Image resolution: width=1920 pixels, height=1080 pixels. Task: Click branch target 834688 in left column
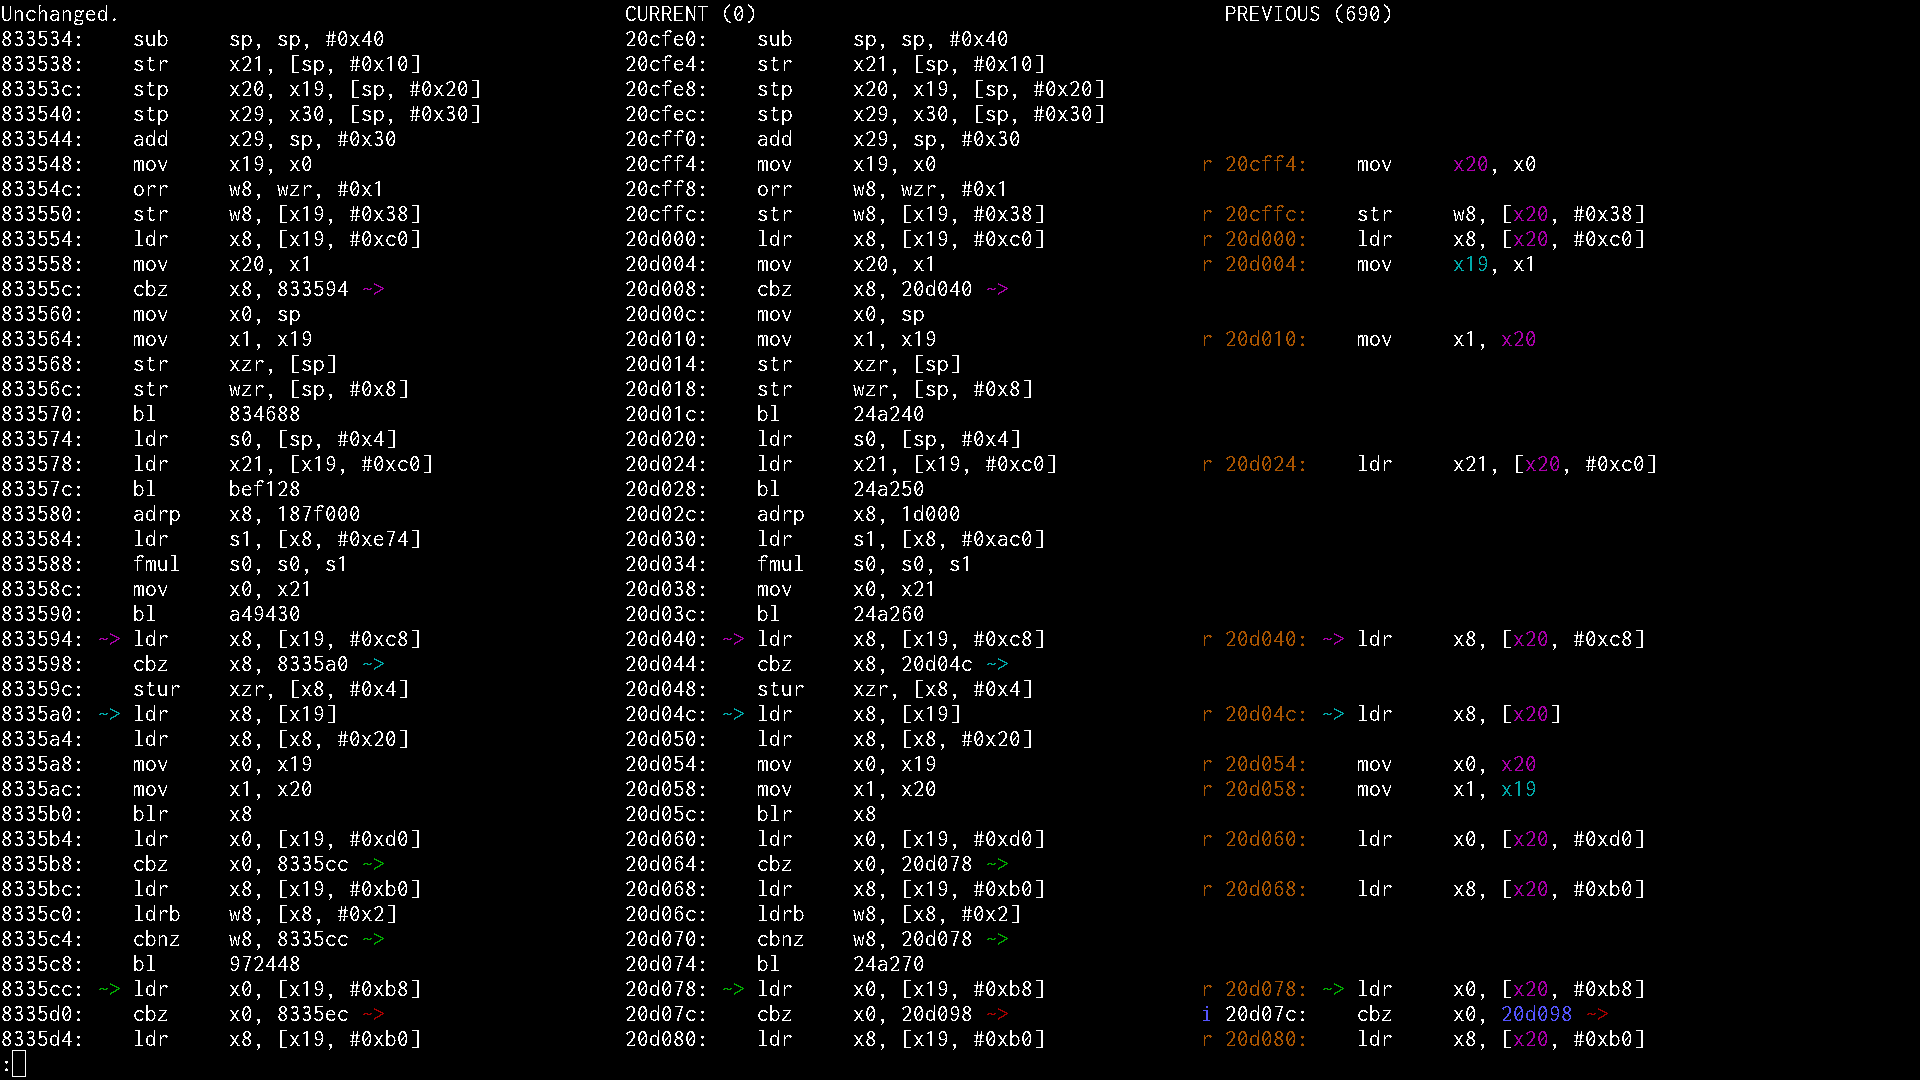[264, 414]
